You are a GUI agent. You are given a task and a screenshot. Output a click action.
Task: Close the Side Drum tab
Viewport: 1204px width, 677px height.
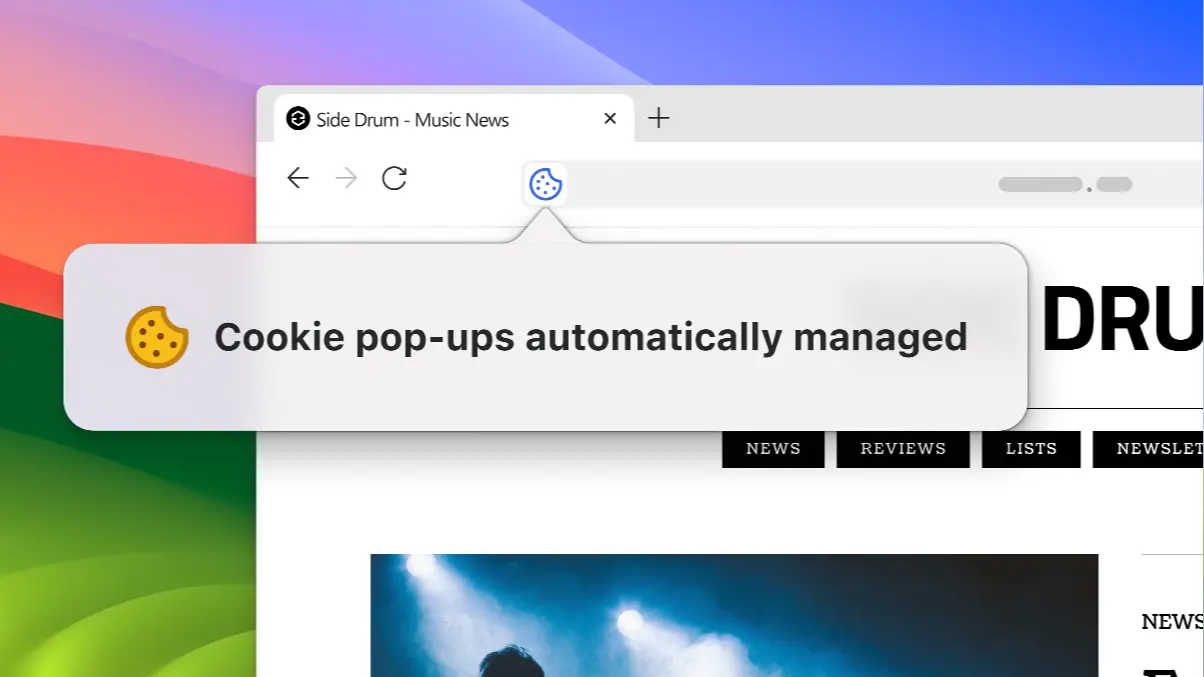[x=610, y=118]
